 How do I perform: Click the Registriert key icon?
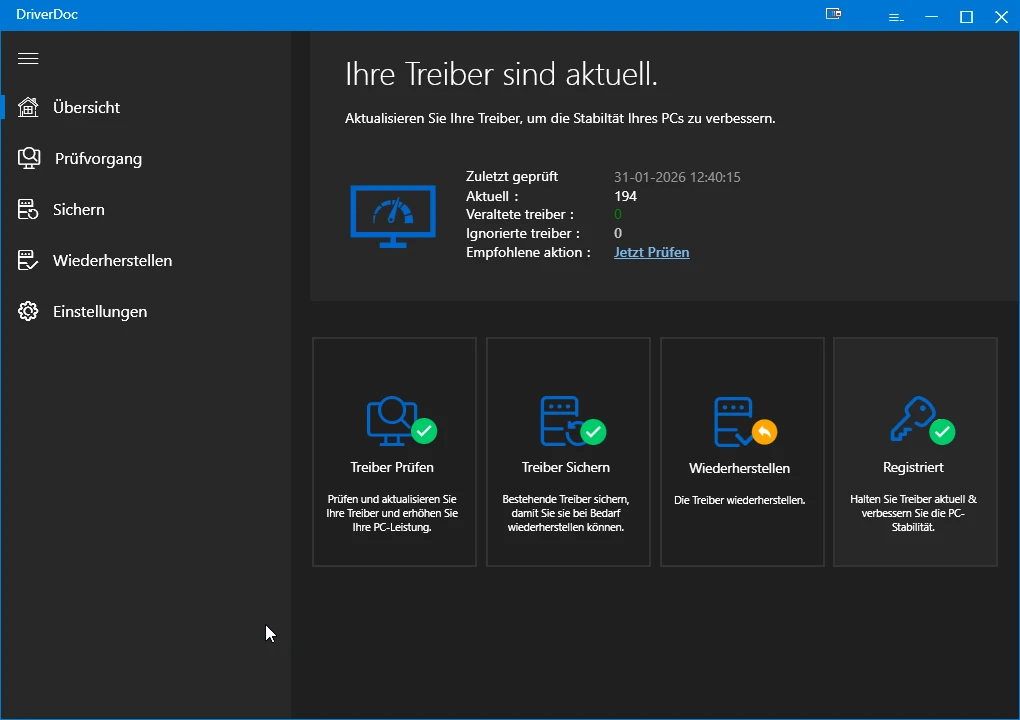coord(912,420)
